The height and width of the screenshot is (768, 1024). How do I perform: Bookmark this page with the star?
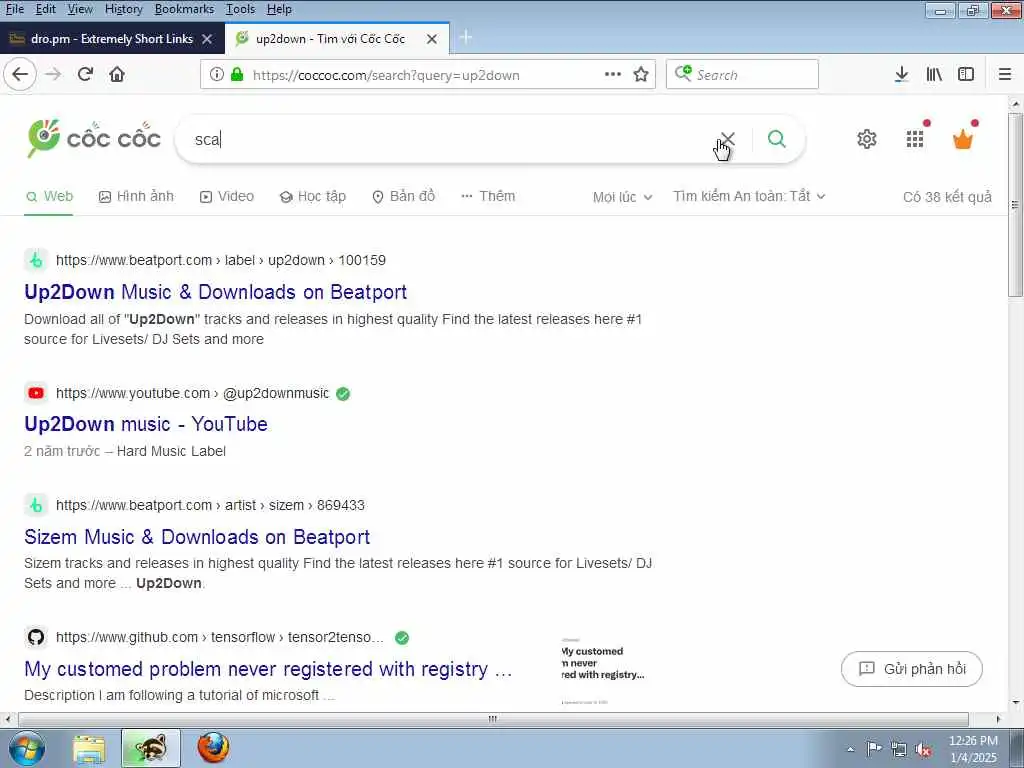click(x=641, y=74)
